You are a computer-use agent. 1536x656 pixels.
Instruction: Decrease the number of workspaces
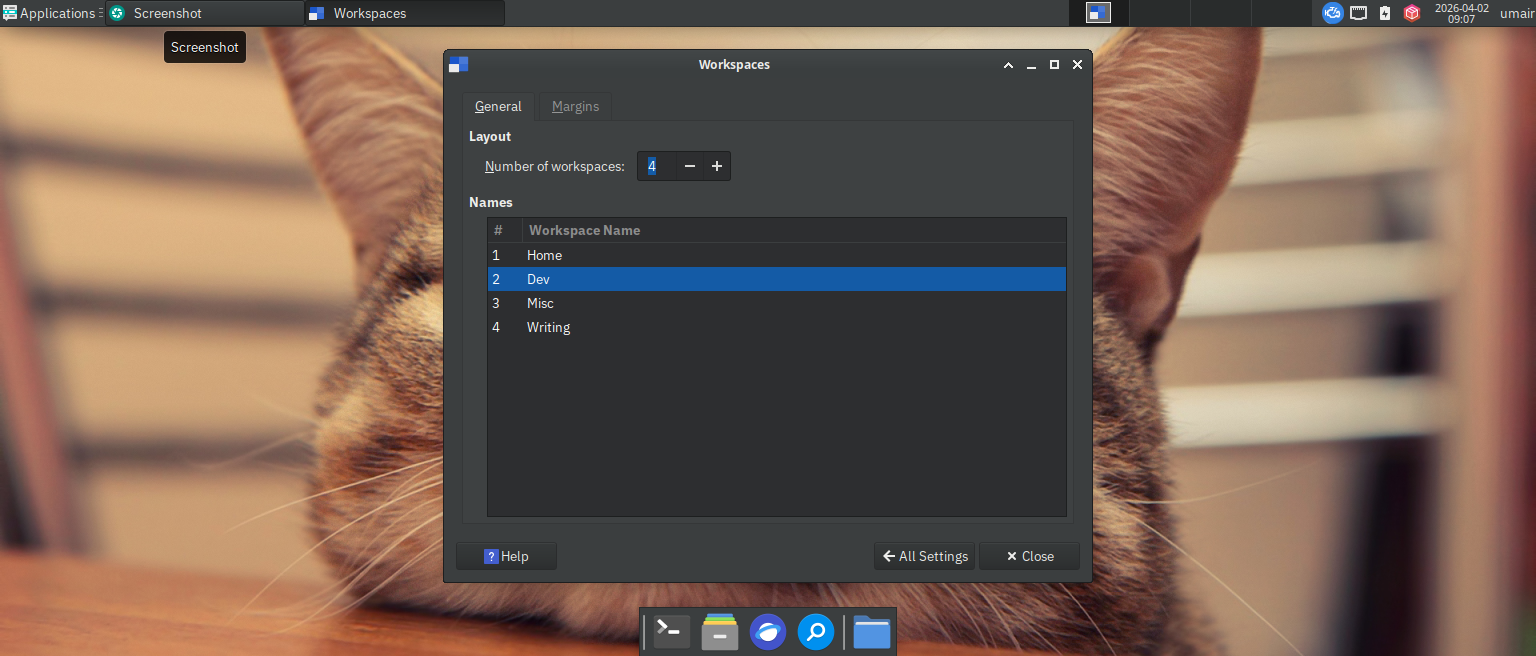[x=690, y=166]
